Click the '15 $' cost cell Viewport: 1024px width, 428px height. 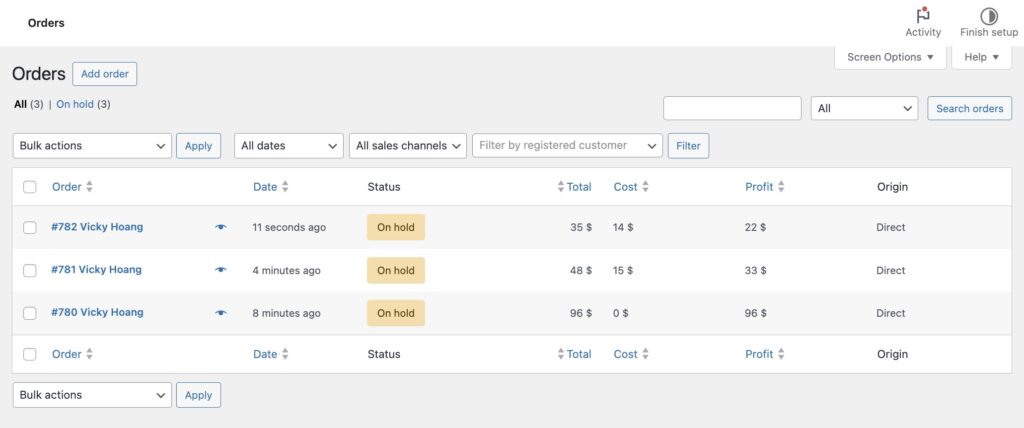click(623, 271)
